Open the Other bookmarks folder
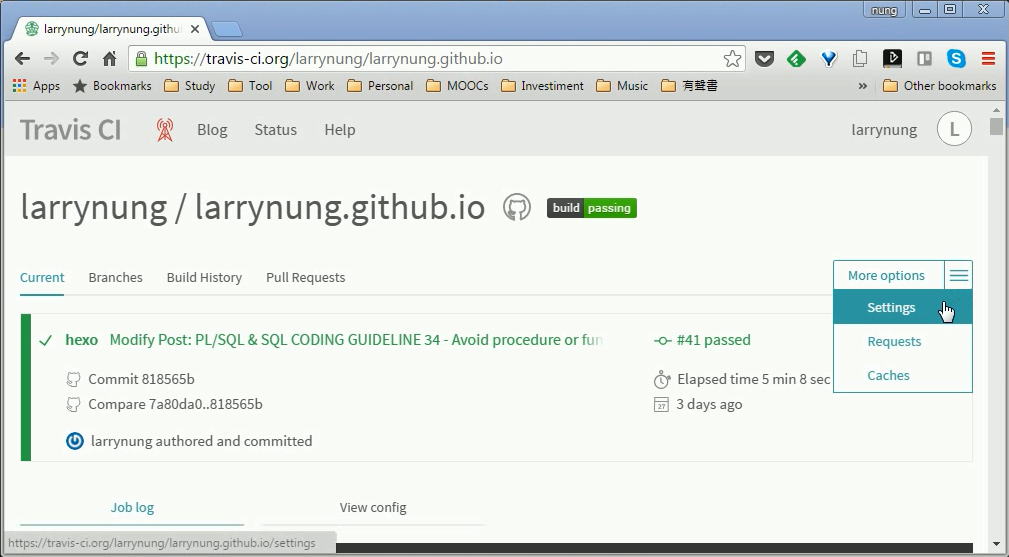Screen dimensions: 1009x557 [x=940, y=86]
